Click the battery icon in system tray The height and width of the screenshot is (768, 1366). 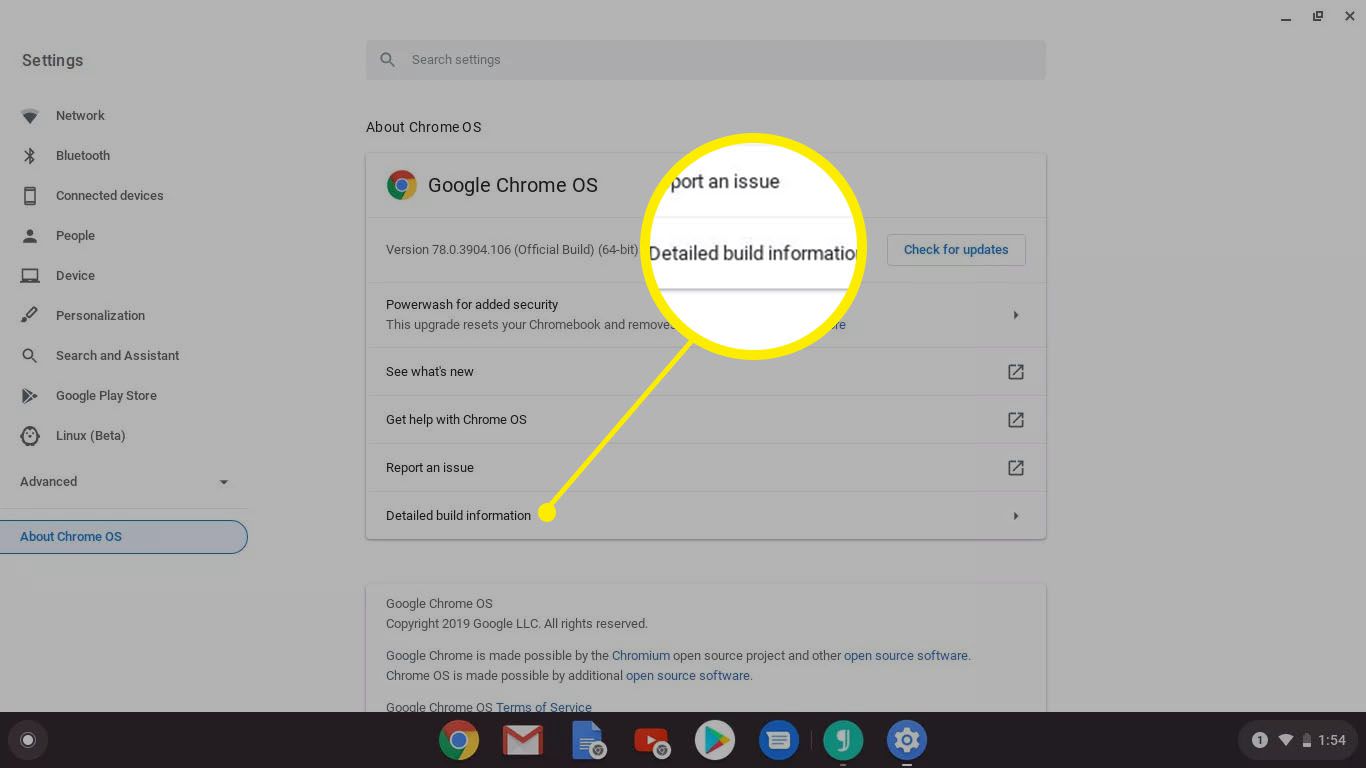[1307, 740]
